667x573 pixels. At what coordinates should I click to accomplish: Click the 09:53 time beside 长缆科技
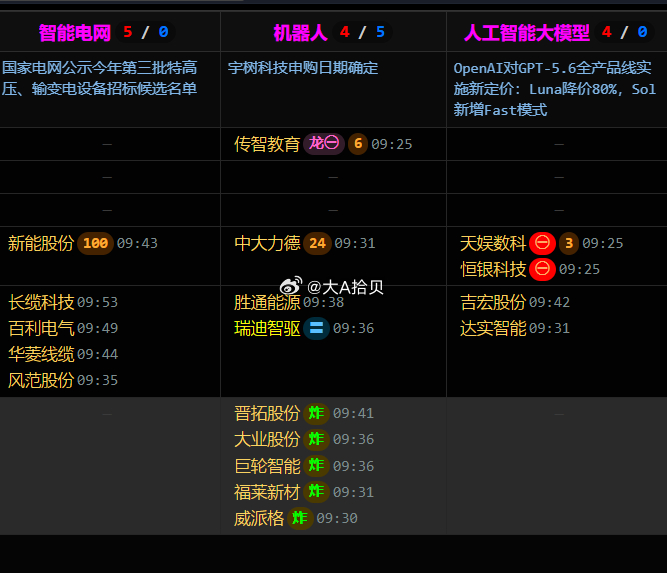click(x=97, y=302)
